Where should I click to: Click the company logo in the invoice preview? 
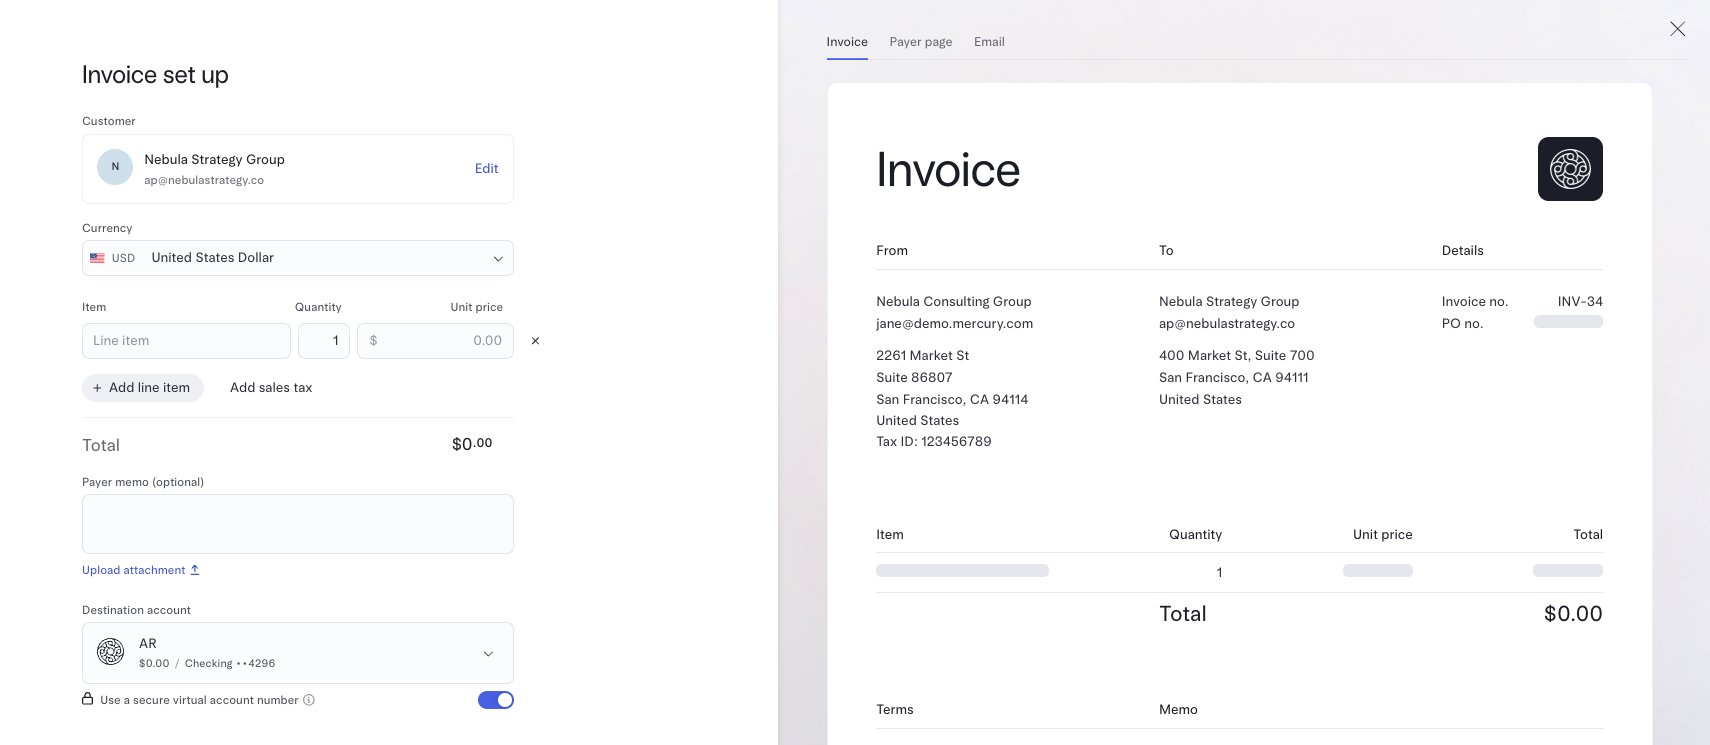click(1570, 169)
